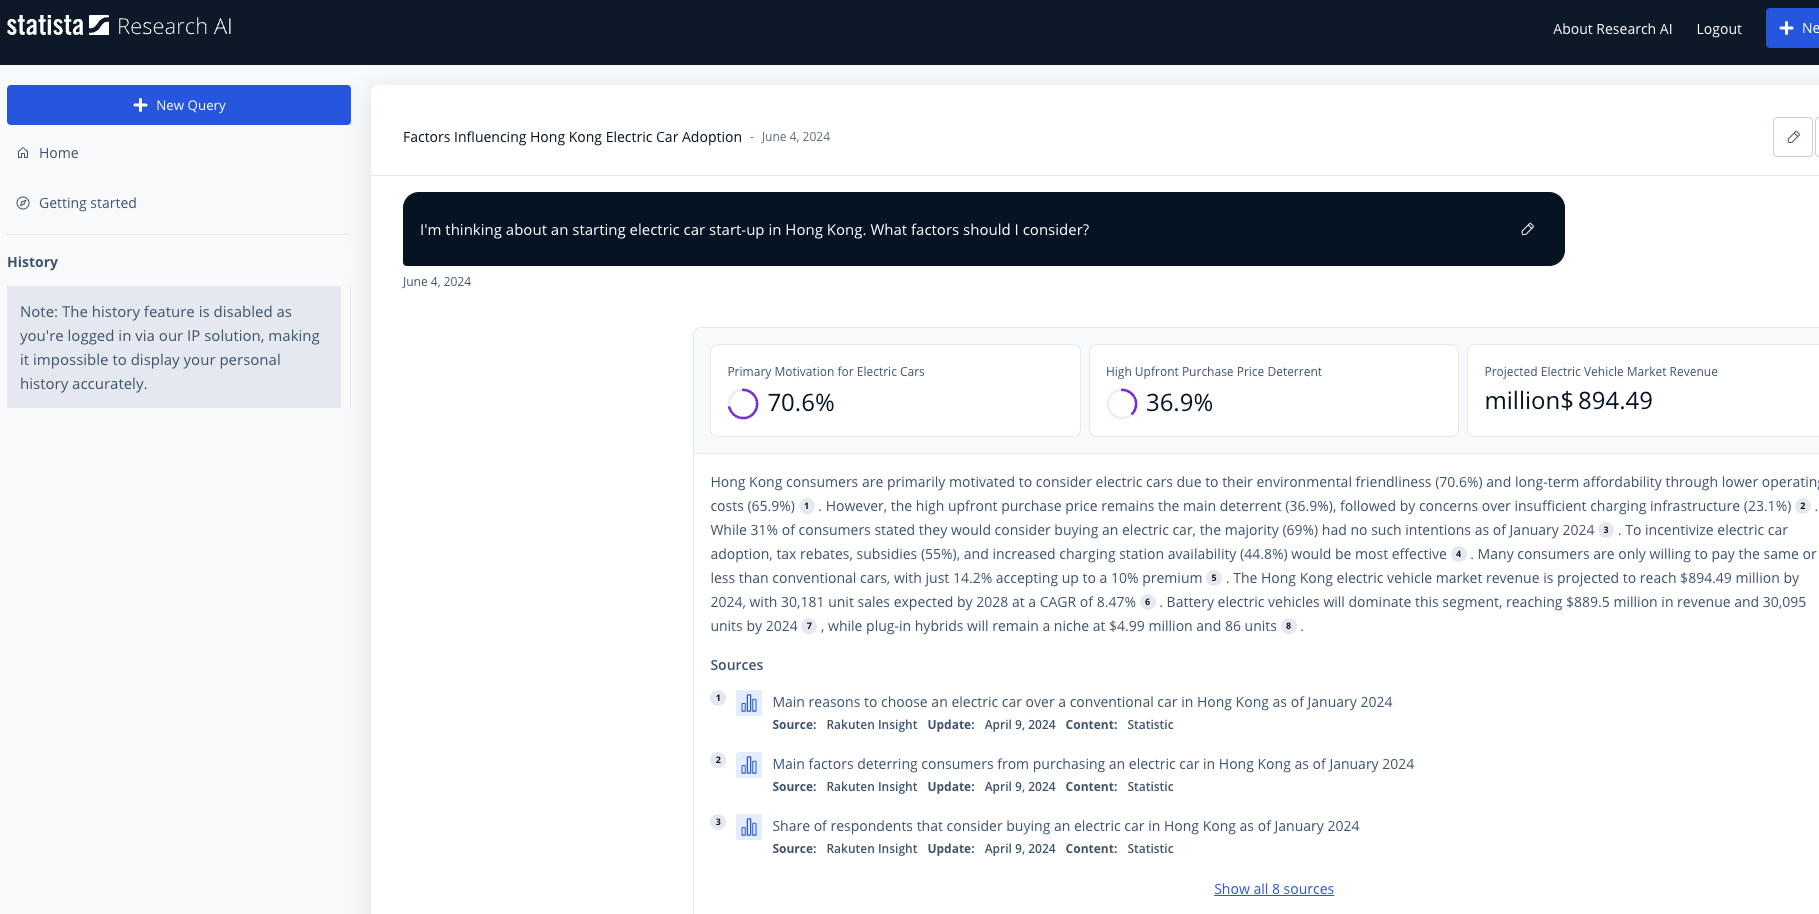Click the edit icon beside the conversation title
The height and width of the screenshot is (914, 1819).
pos(1792,137)
